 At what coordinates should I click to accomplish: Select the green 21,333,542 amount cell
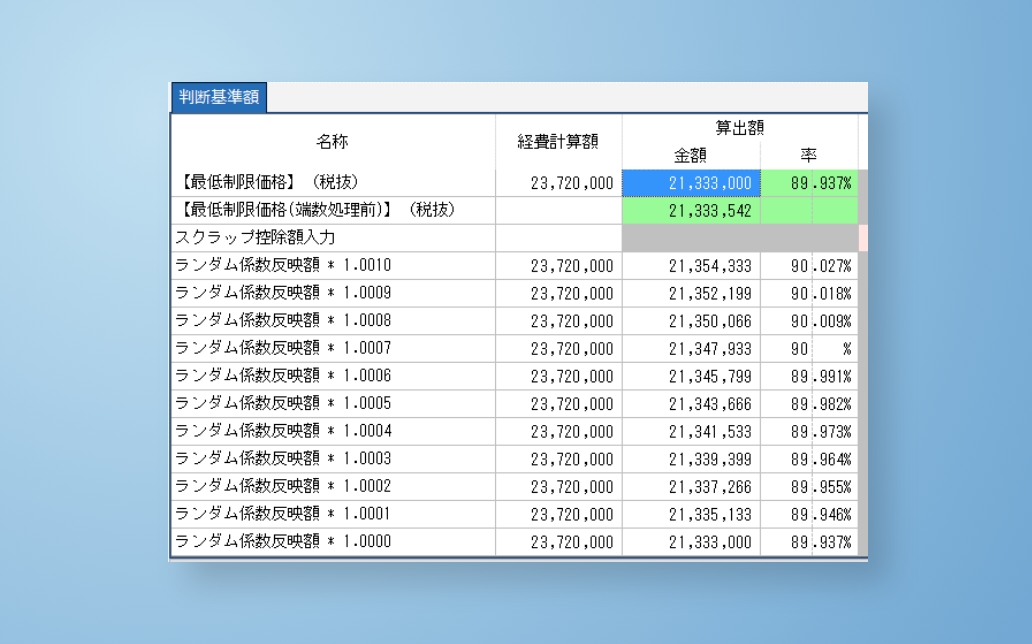[x=691, y=211]
